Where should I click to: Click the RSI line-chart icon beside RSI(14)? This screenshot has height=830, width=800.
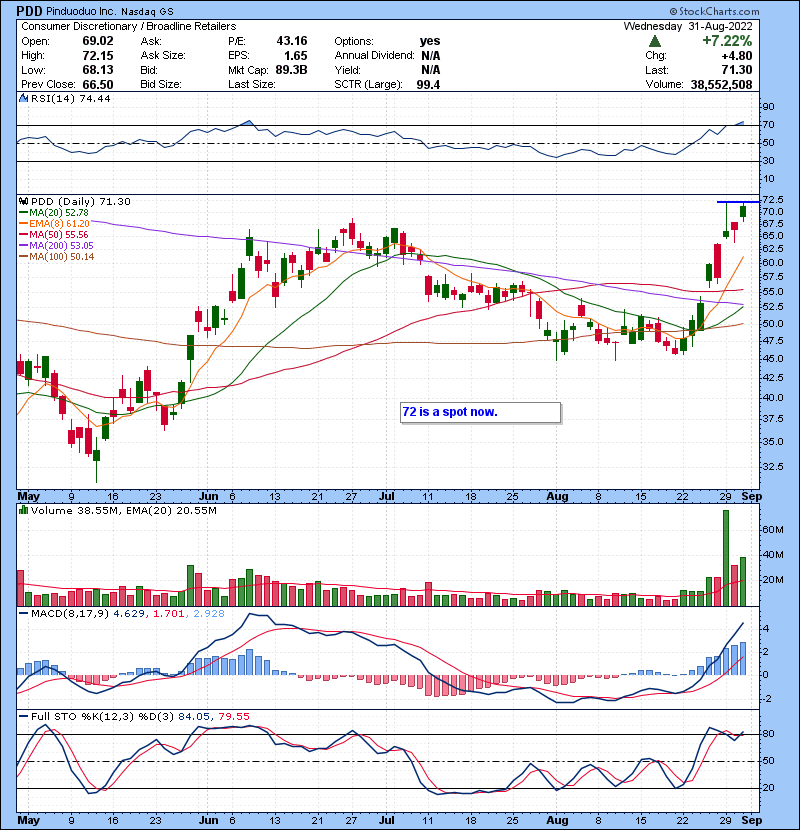tap(23, 98)
